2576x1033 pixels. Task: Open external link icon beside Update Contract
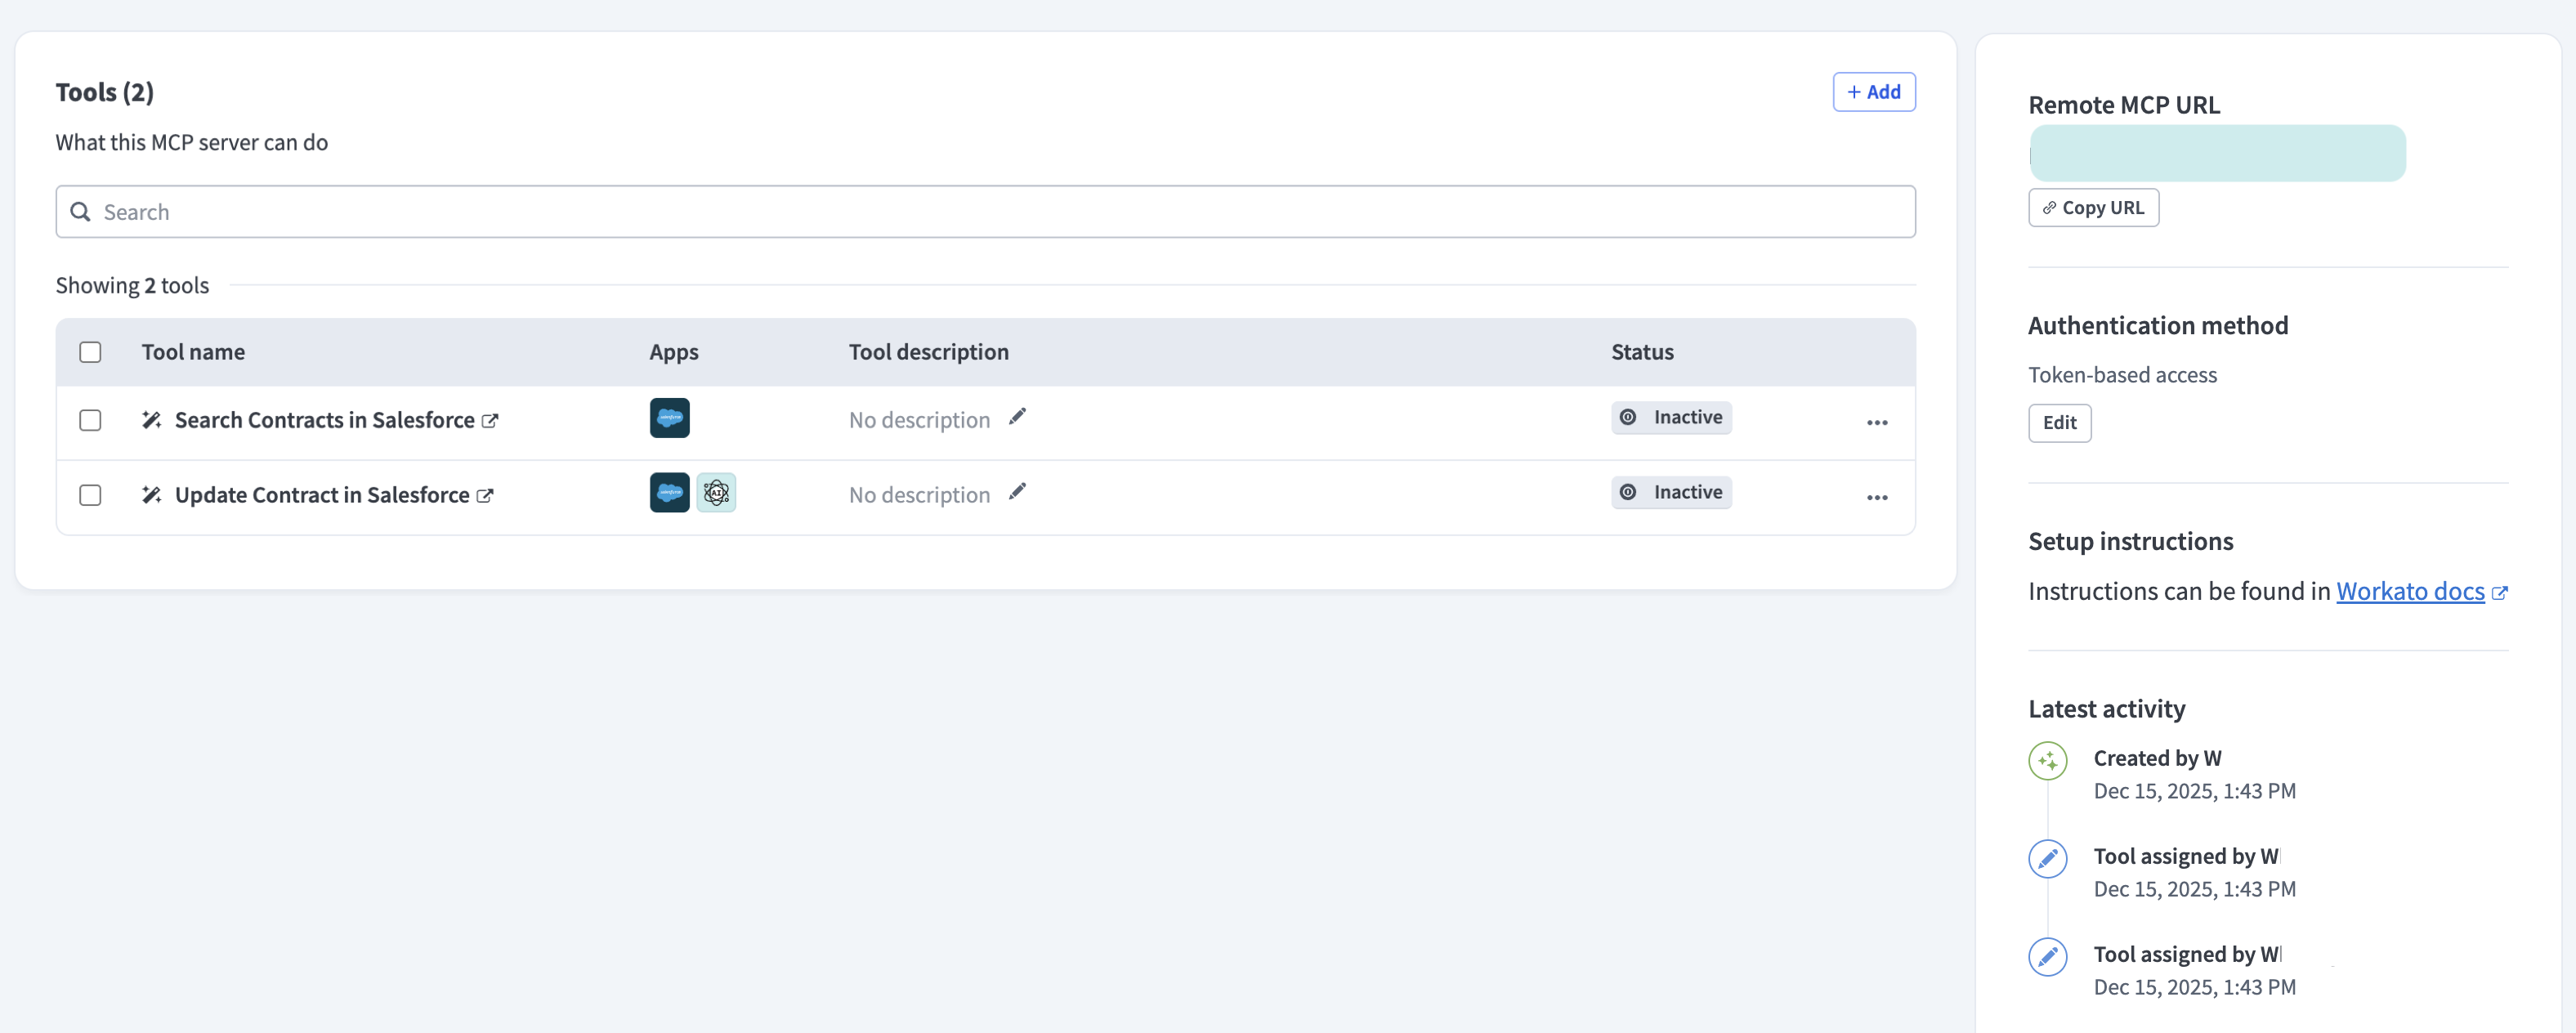click(x=485, y=496)
